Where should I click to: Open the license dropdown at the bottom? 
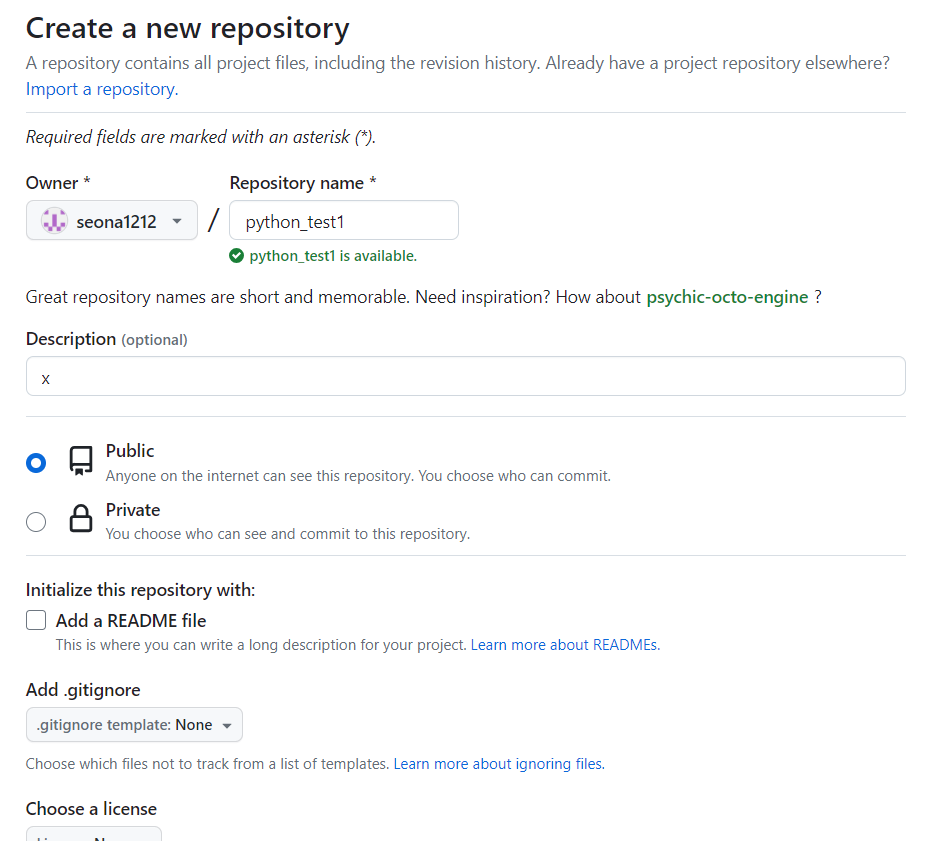tap(94, 834)
